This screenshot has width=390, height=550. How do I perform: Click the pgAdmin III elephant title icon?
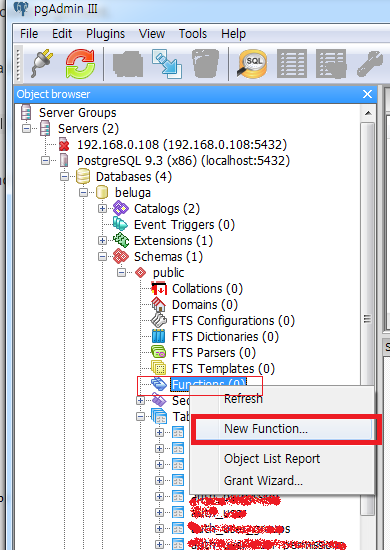click(x=20, y=8)
